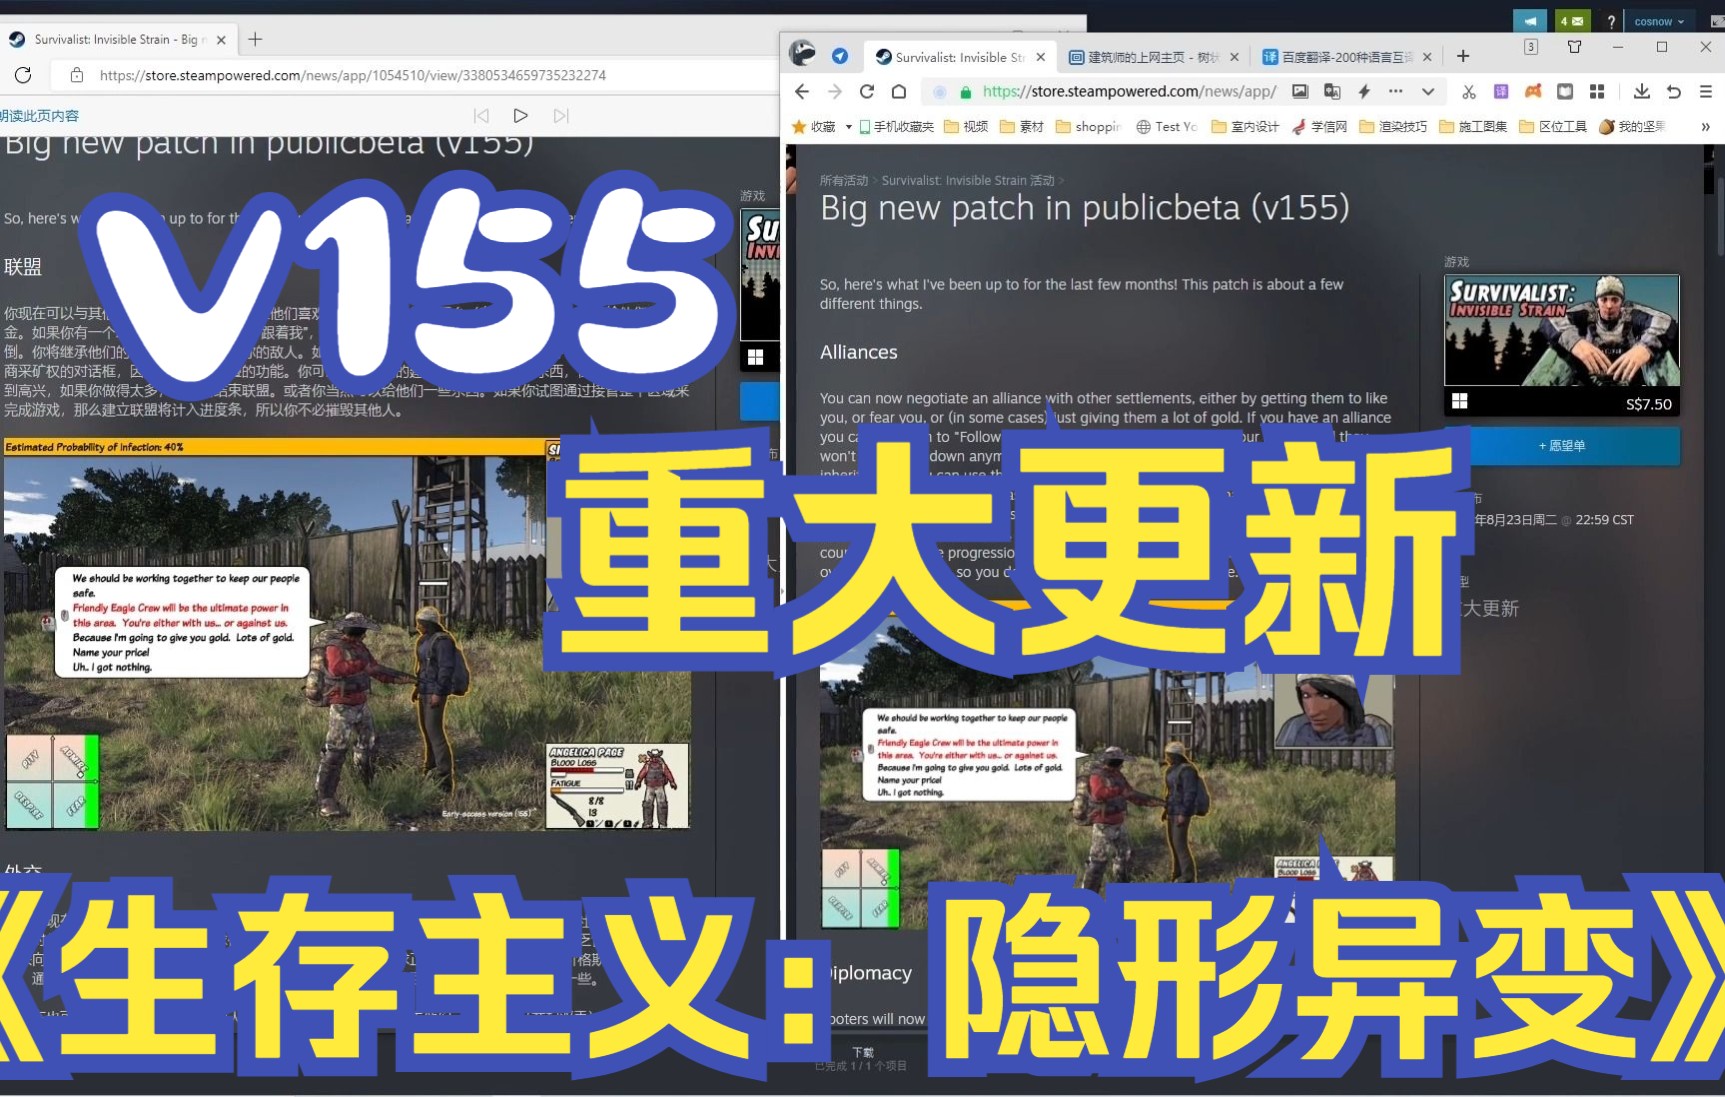Click the Survivalist game capsule image on right page
Screen dimensions: 1725x1097
[1562, 330]
